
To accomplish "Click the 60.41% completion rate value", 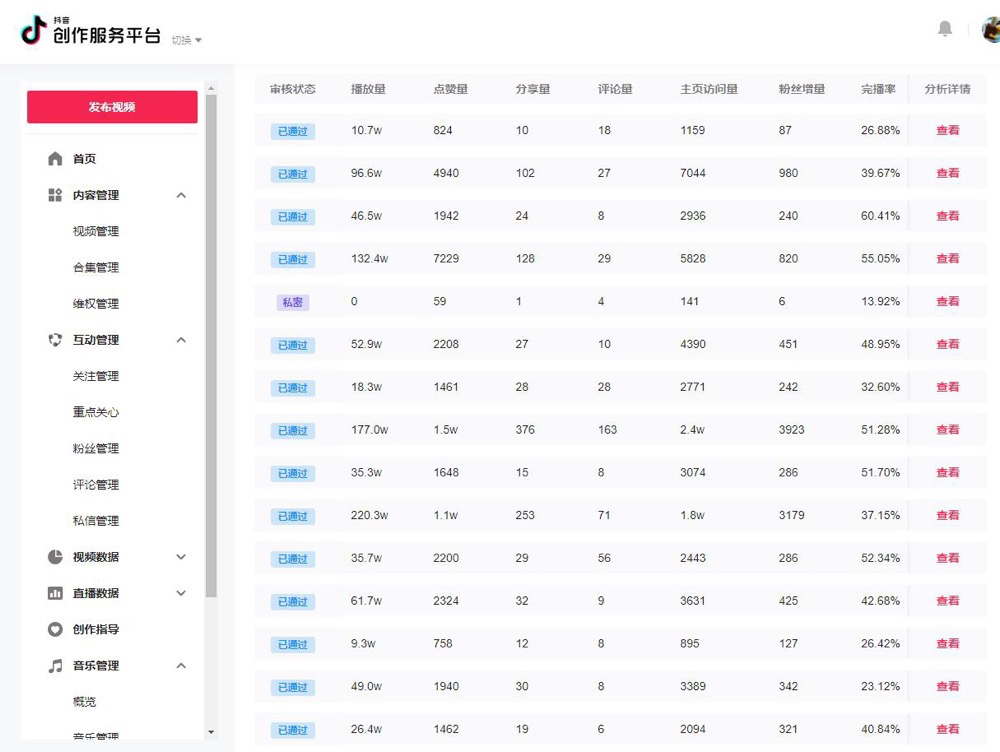I will pyautogui.click(x=880, y=216).
